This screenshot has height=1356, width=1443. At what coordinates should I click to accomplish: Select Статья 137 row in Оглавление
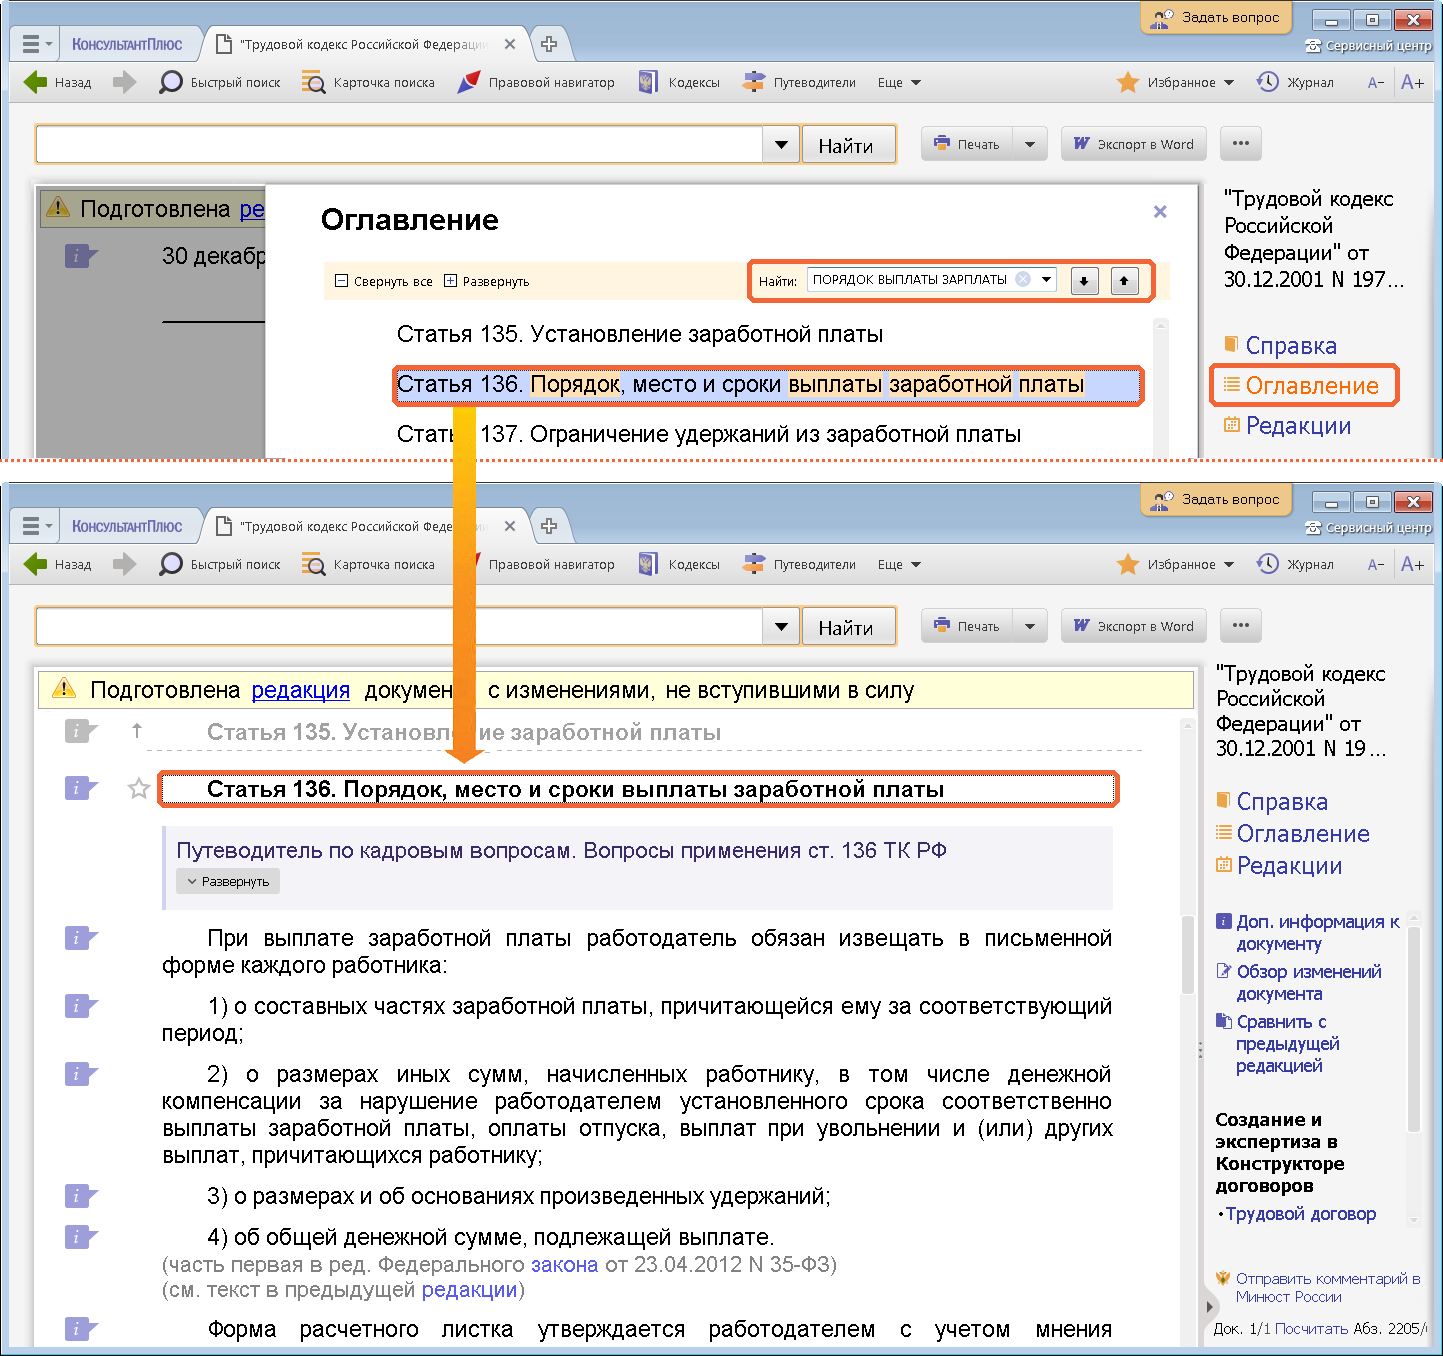[x=709, y=434]
